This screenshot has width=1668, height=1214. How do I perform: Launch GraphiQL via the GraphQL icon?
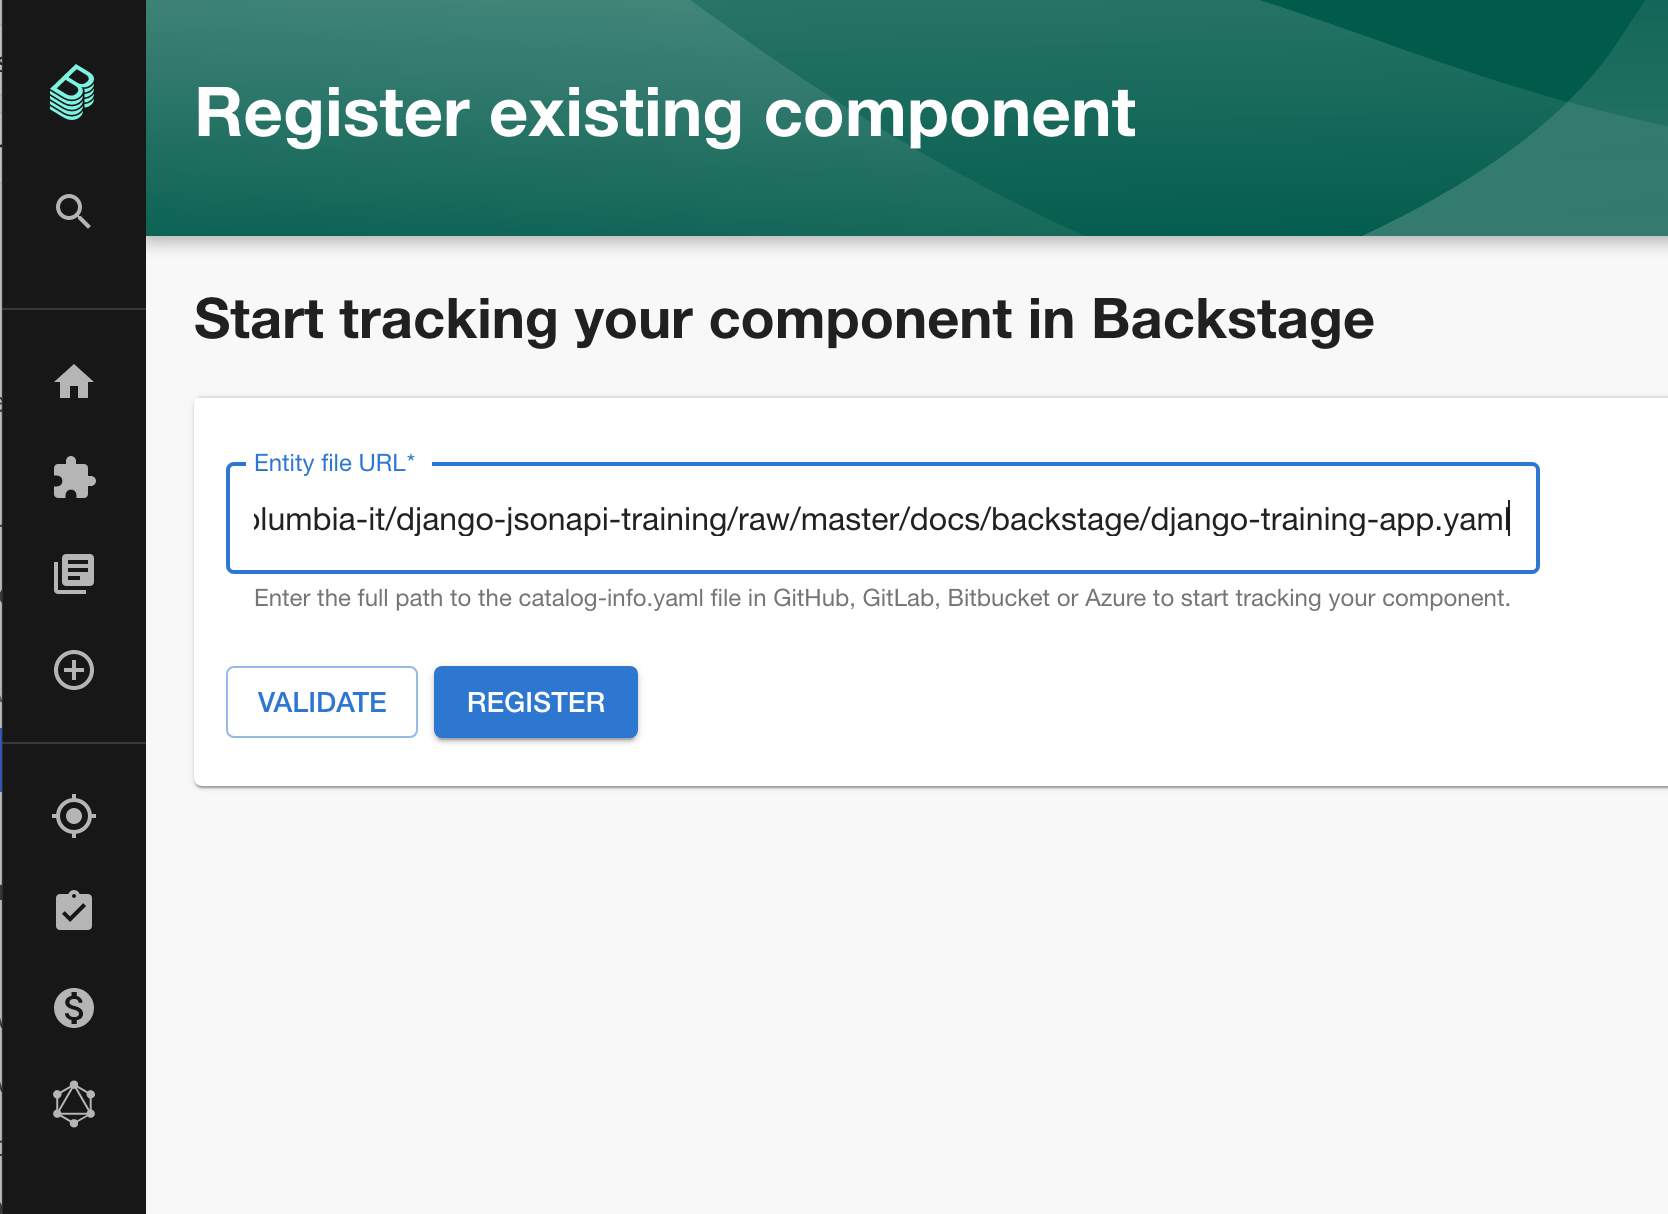pyautogui.click(x=74, y=1103)
